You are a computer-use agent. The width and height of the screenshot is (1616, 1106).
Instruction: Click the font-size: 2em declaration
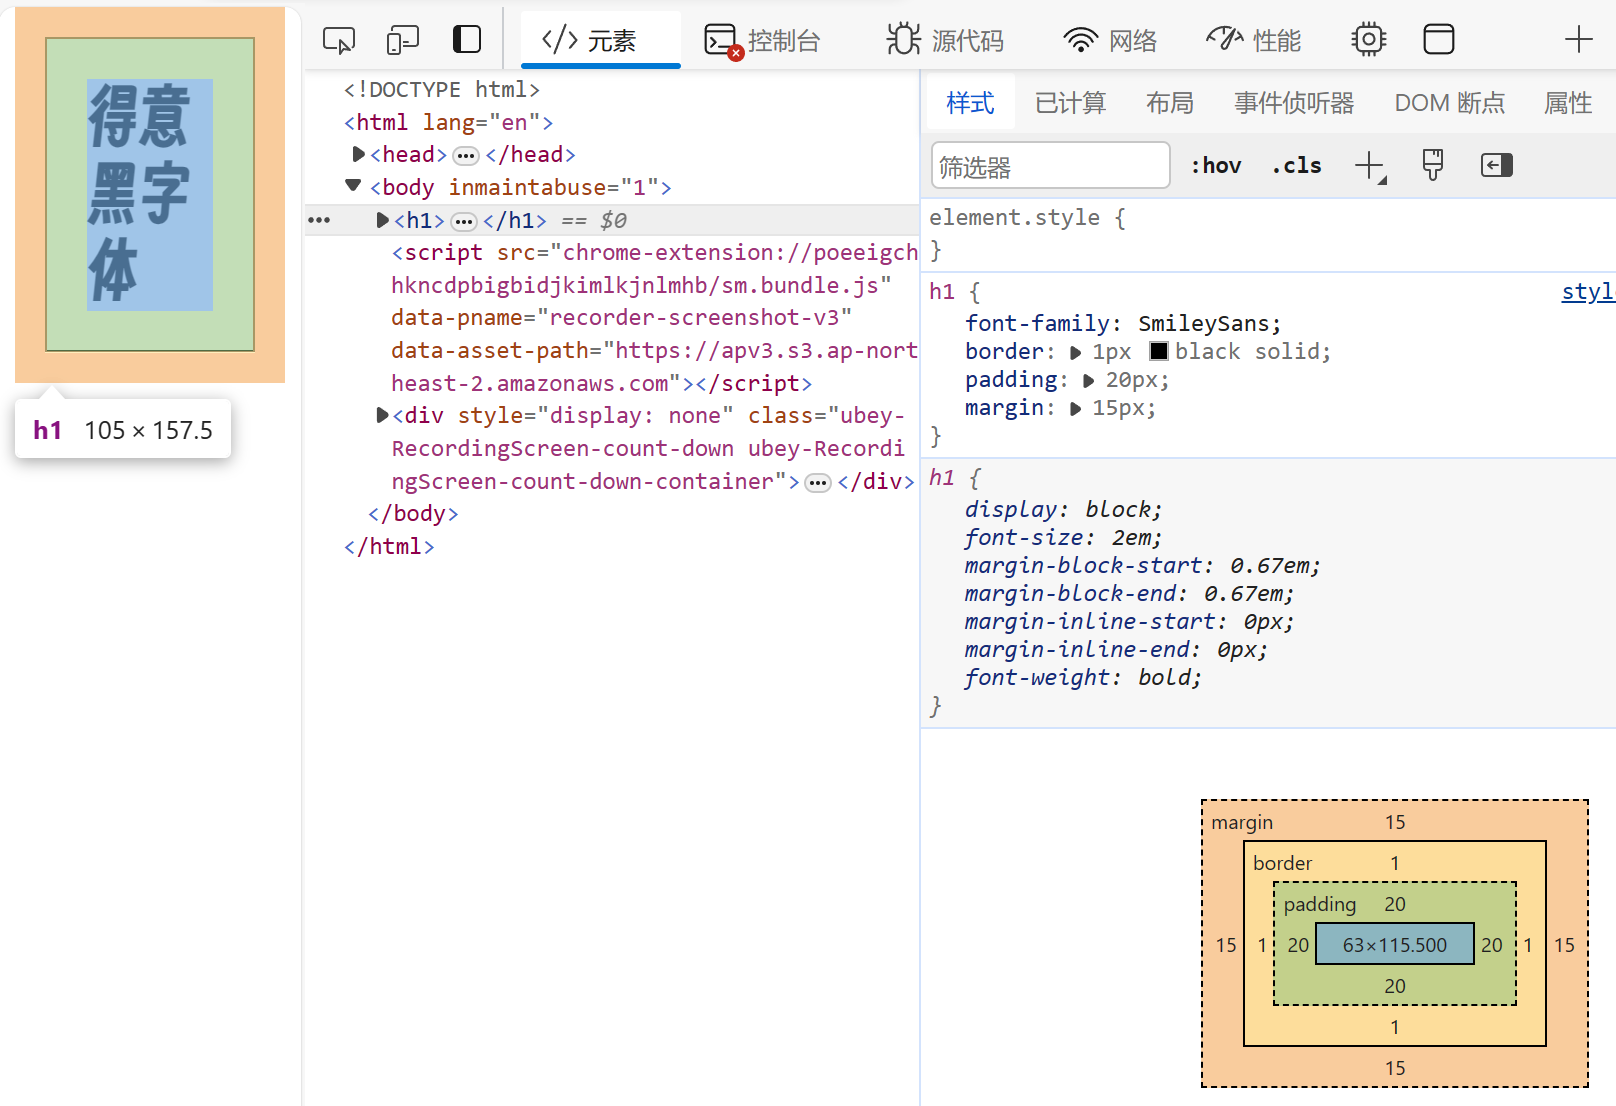(x=1063, y=537)
